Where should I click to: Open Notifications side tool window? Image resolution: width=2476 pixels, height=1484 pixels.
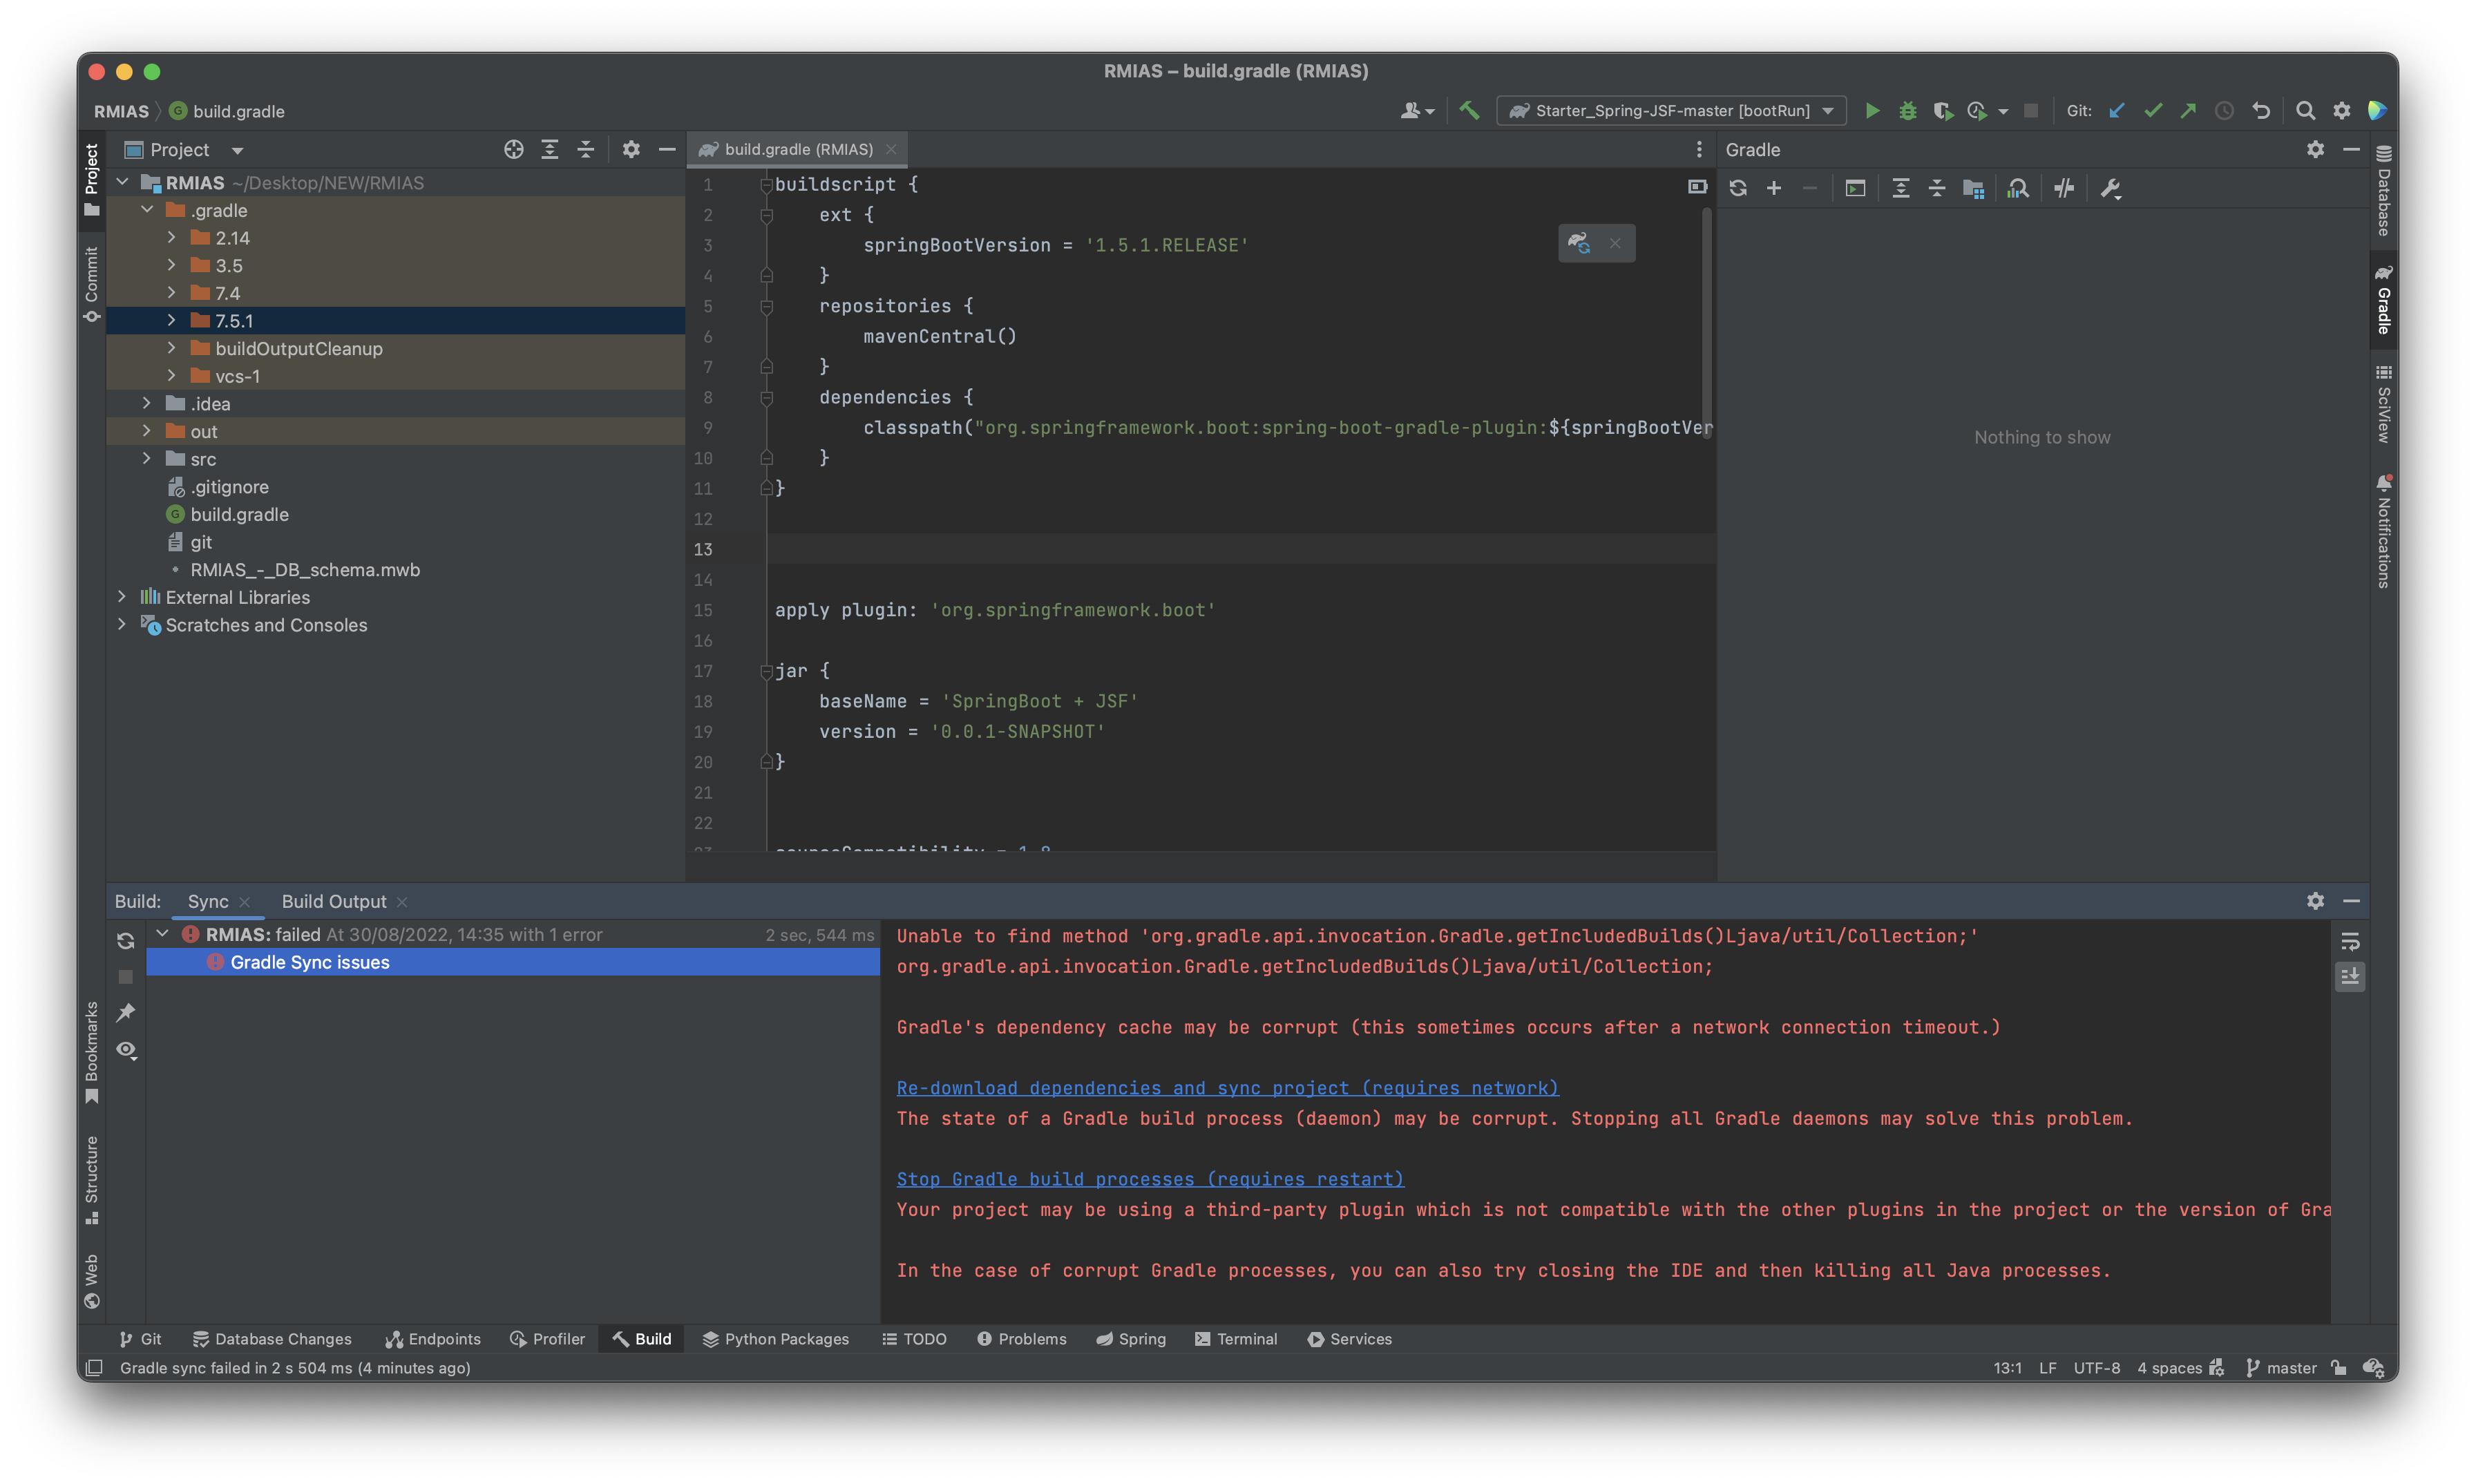point(2383,531)
